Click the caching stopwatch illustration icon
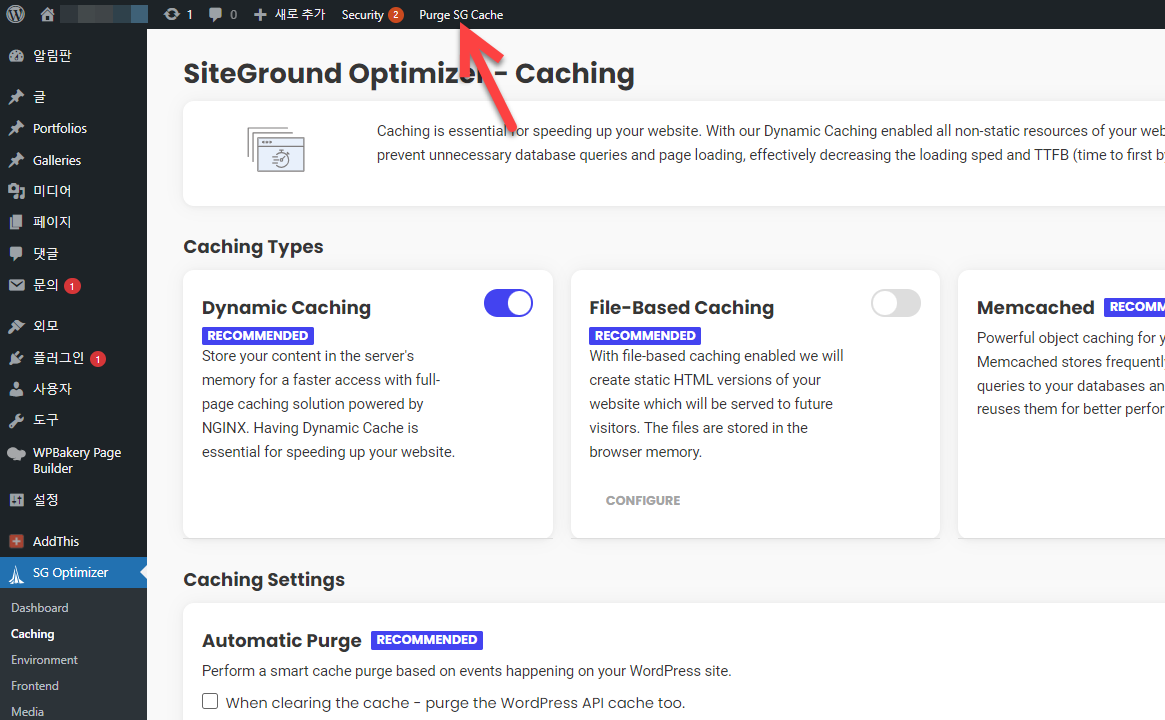The height and width of the screenshot is (720, 1165). (276, 149)
